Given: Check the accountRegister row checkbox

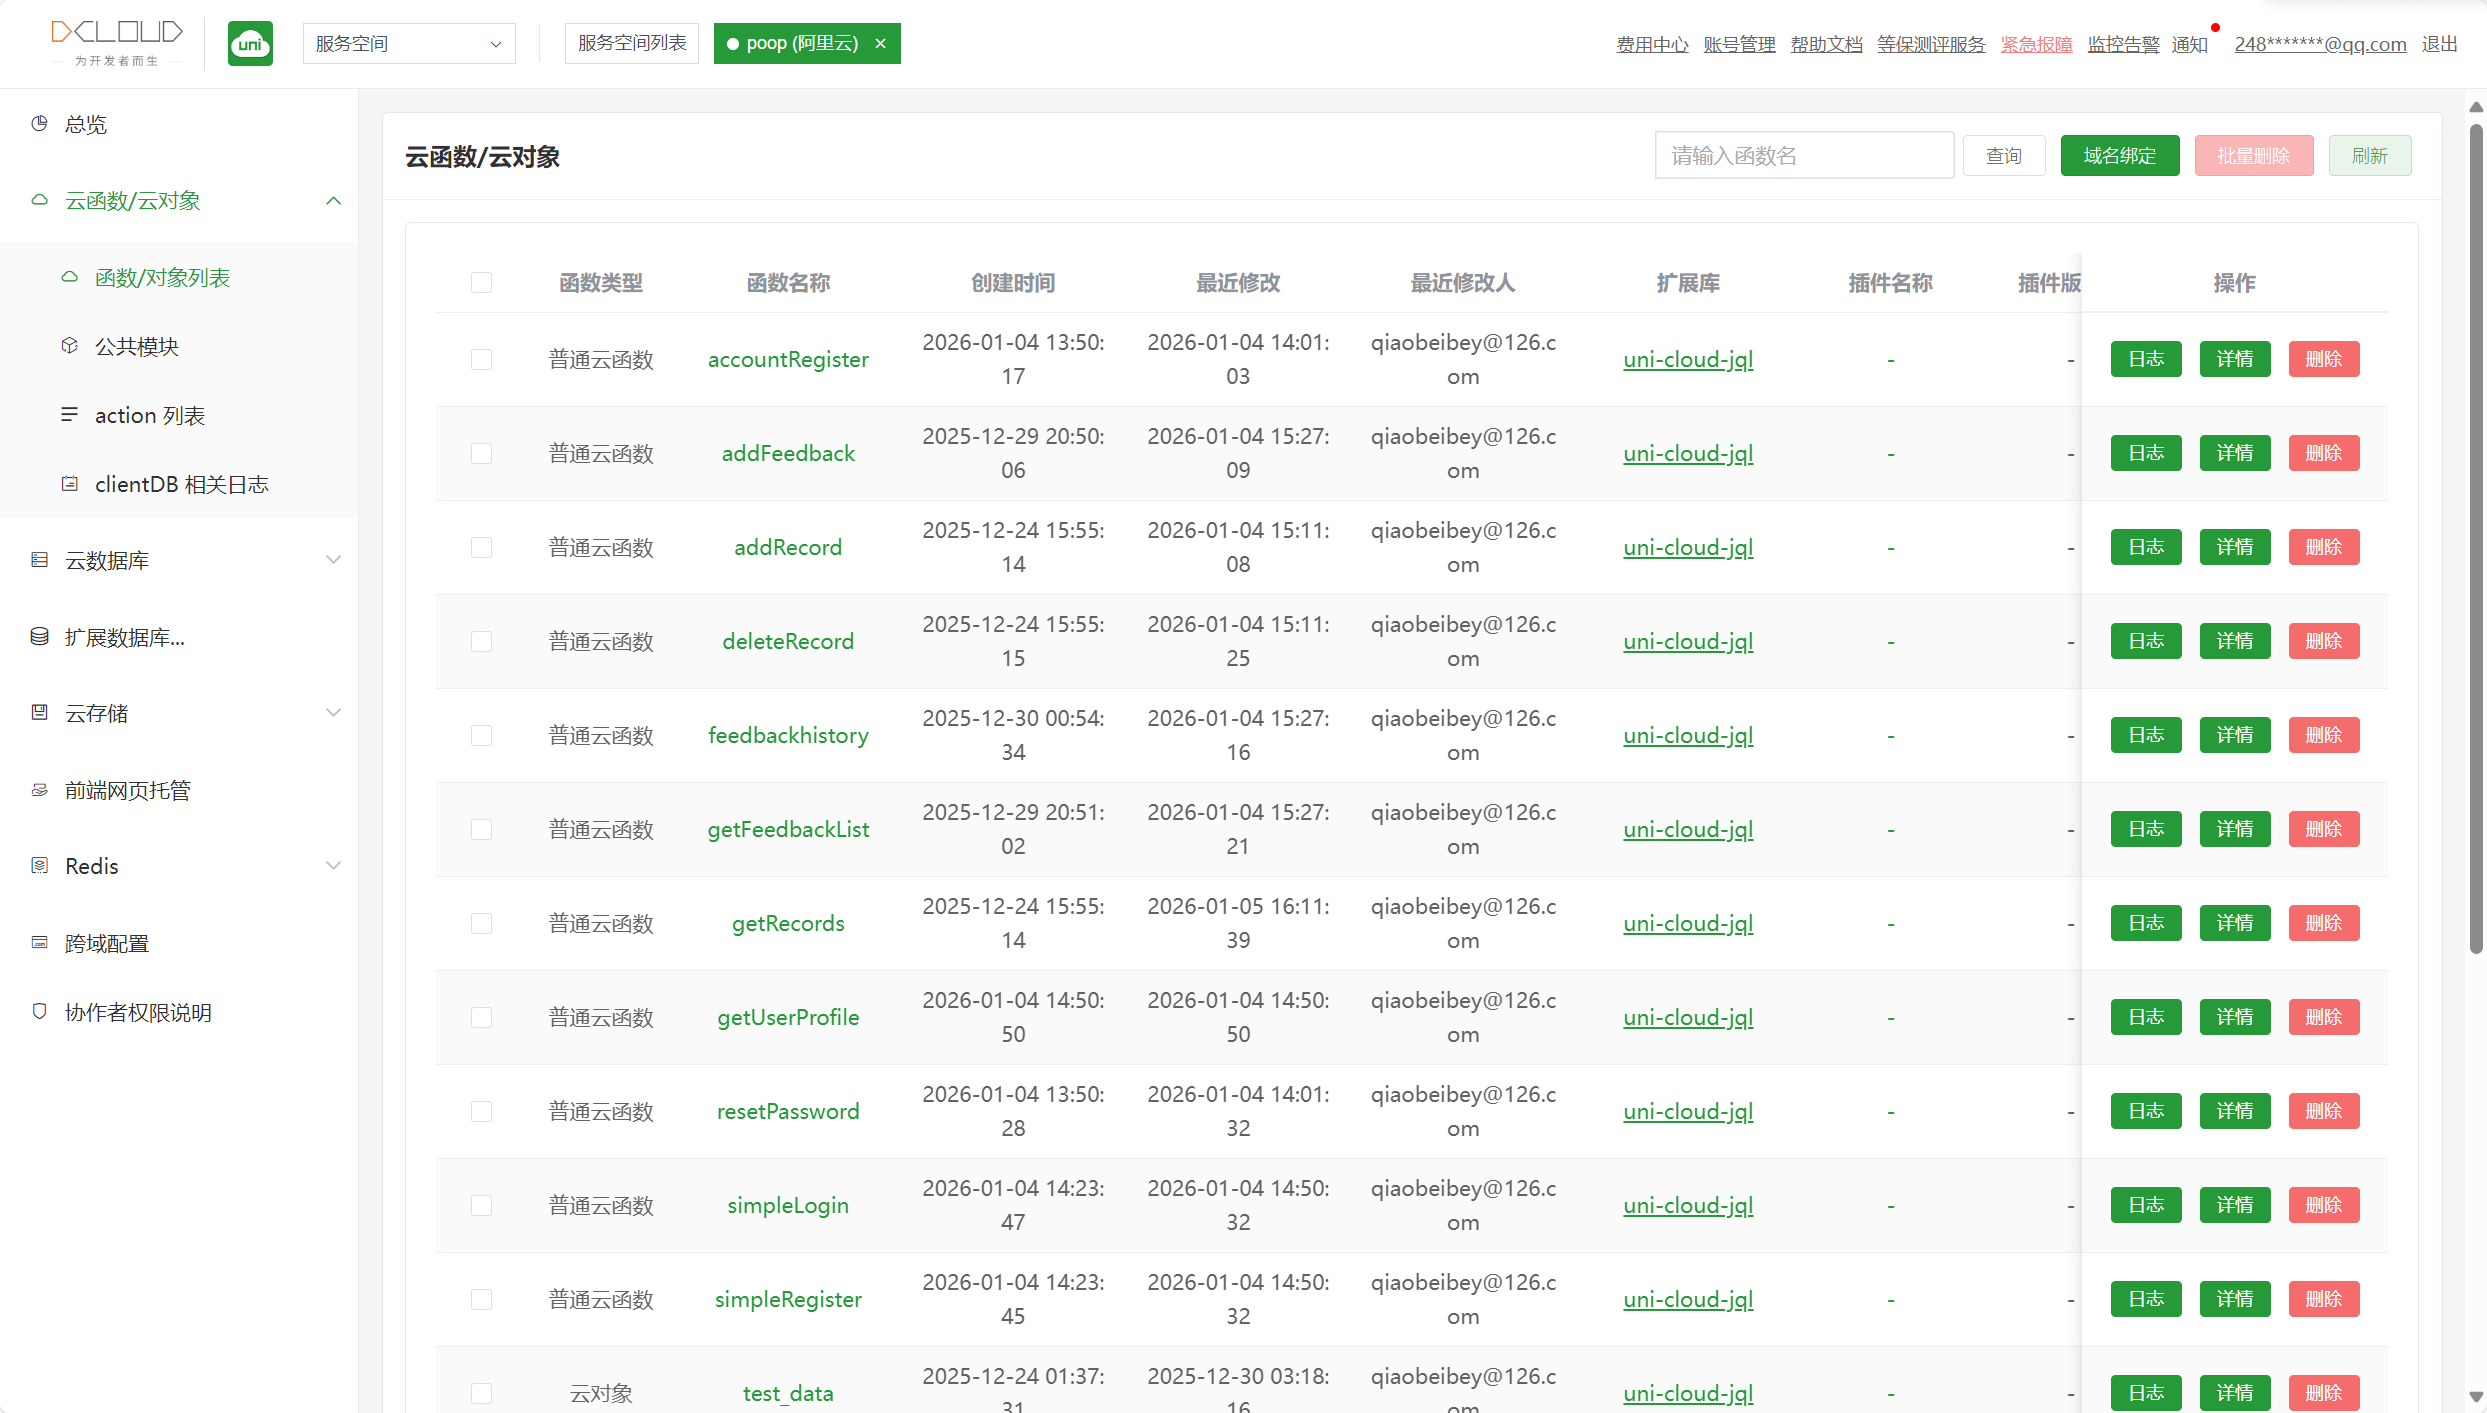Looking at the screenshot, I should tap(481, 359).
